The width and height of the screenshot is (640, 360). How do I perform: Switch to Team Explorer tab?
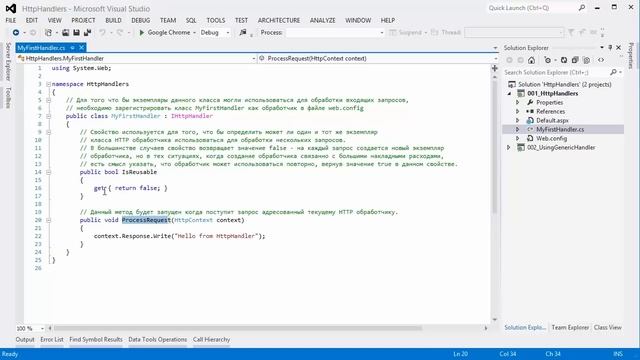point(570,327)
